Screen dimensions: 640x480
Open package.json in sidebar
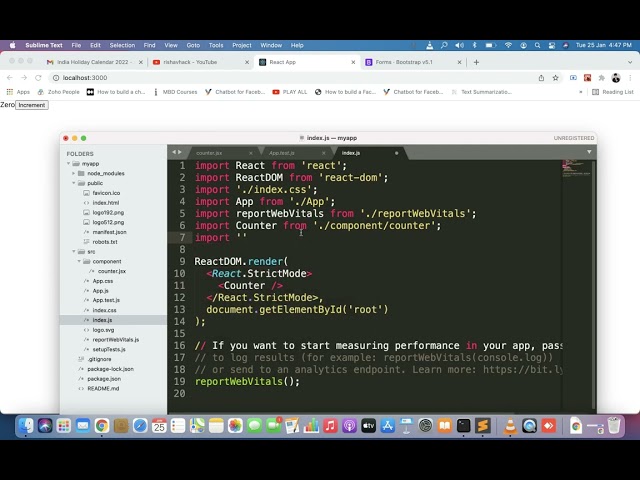(x=104, y=379)
